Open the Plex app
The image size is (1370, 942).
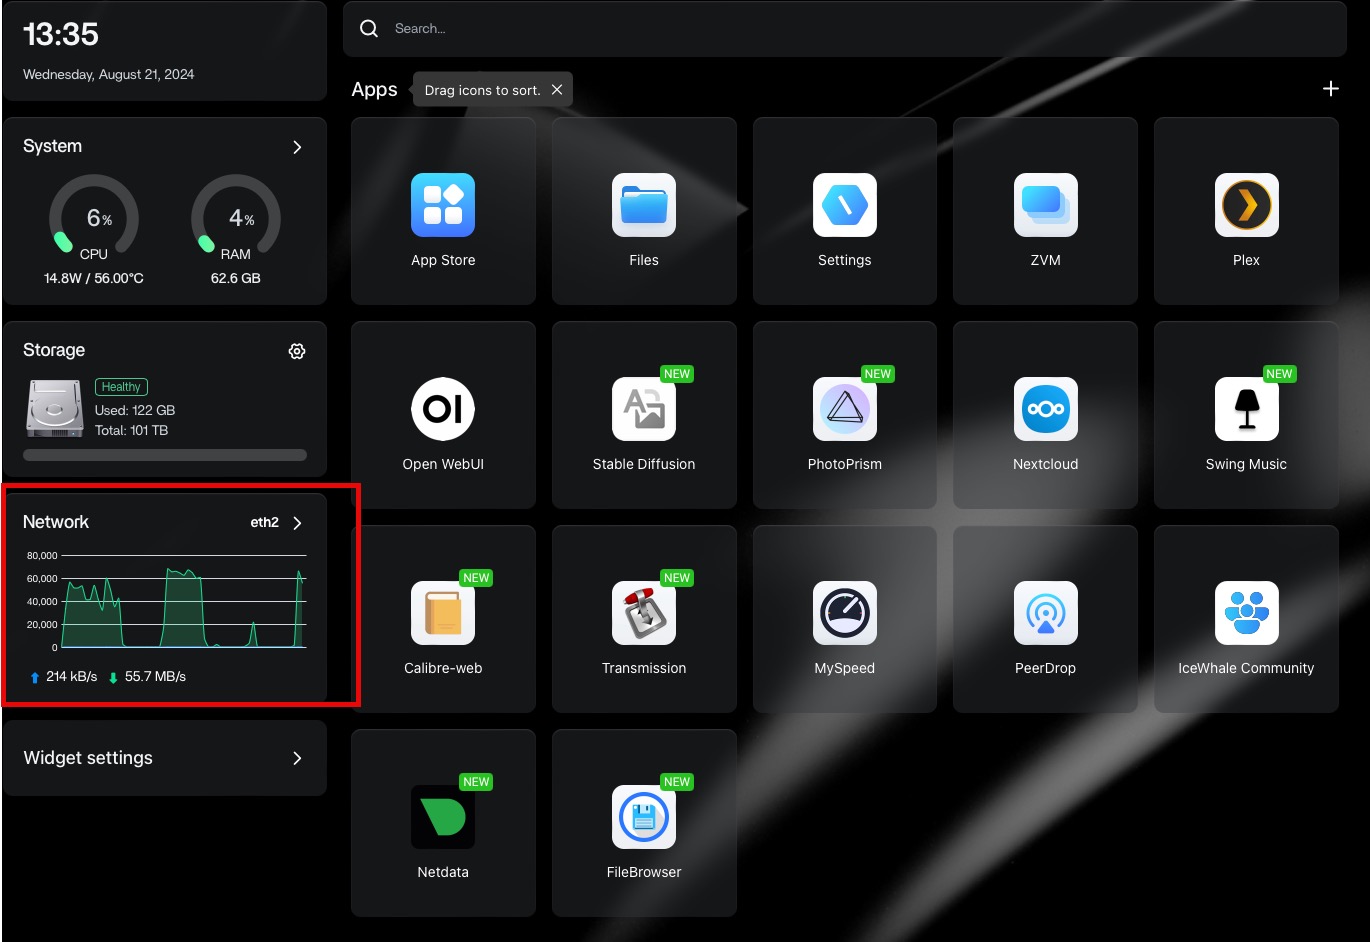1247,205
